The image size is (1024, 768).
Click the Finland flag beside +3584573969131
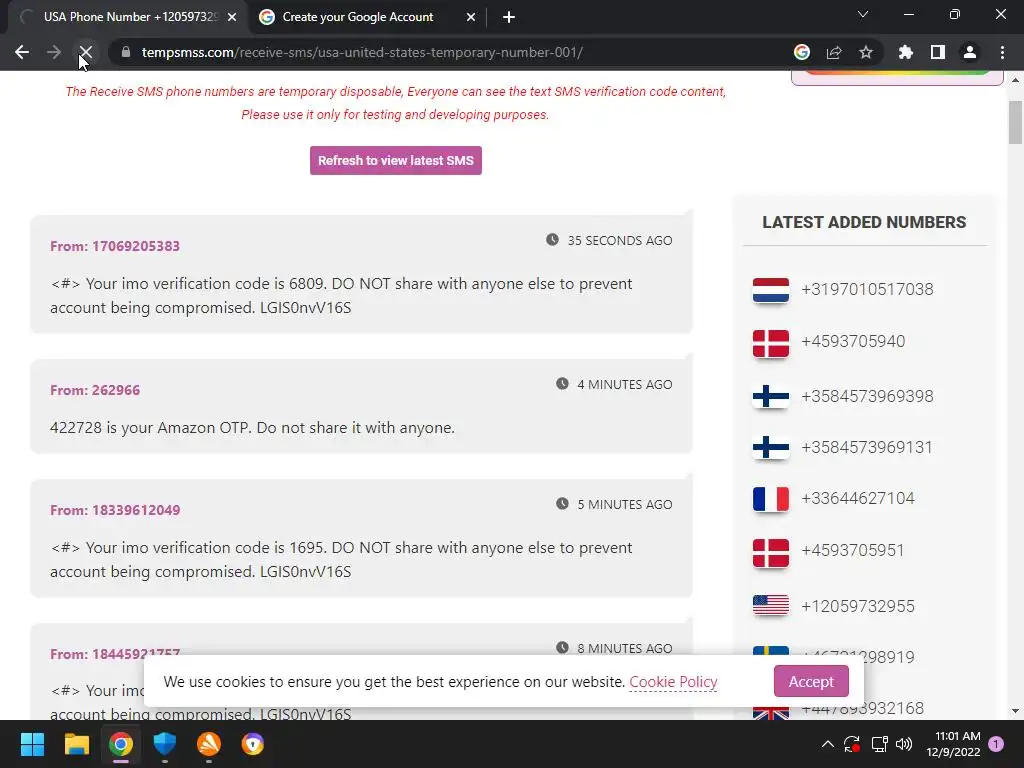click(x=771, y=447)
